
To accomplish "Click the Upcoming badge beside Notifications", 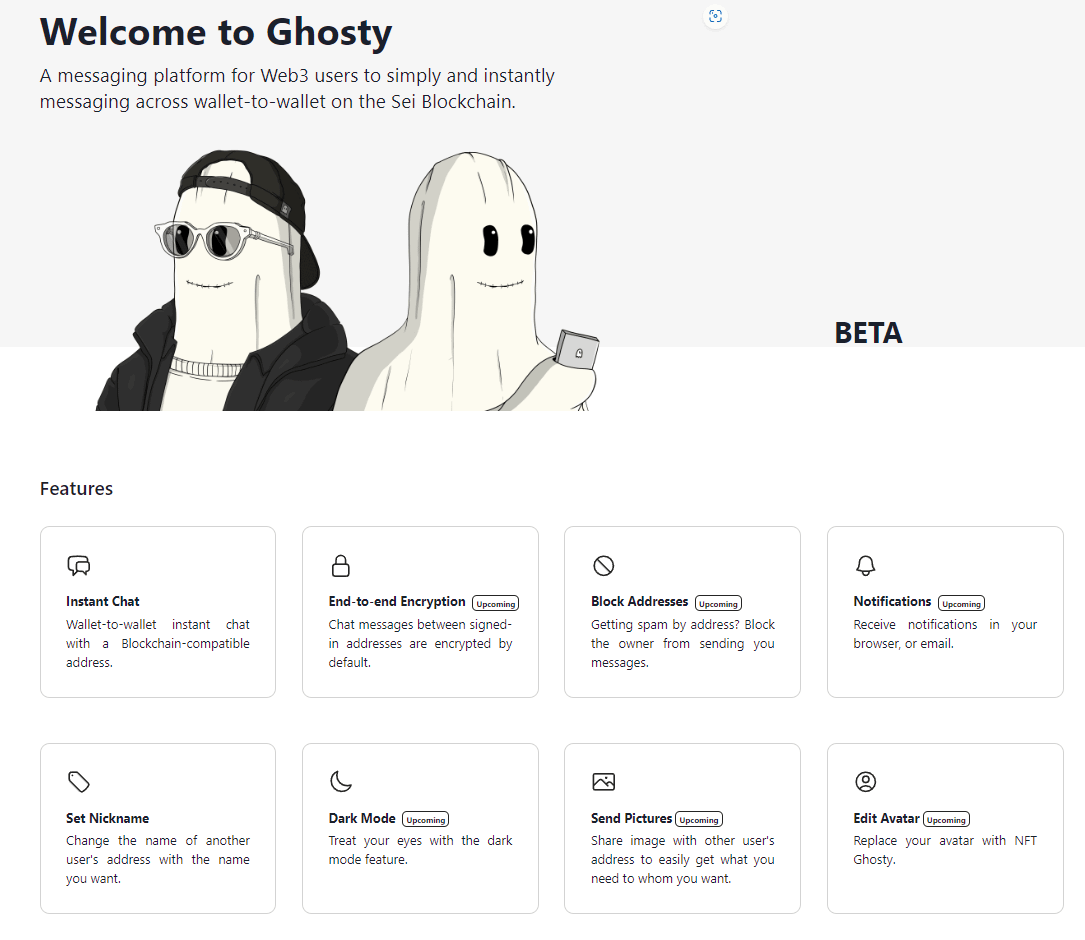I will 961,604.
